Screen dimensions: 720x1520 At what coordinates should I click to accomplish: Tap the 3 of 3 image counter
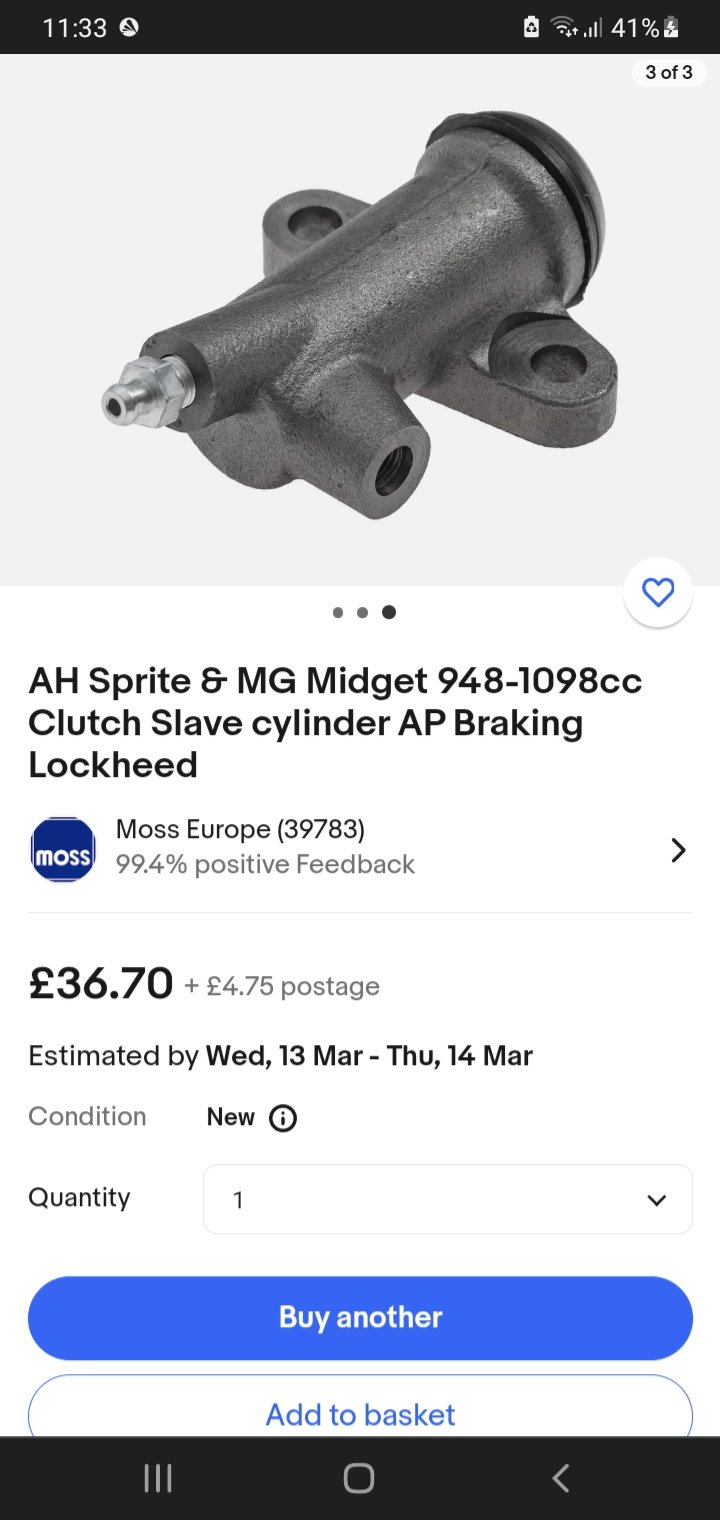[669, 72]
